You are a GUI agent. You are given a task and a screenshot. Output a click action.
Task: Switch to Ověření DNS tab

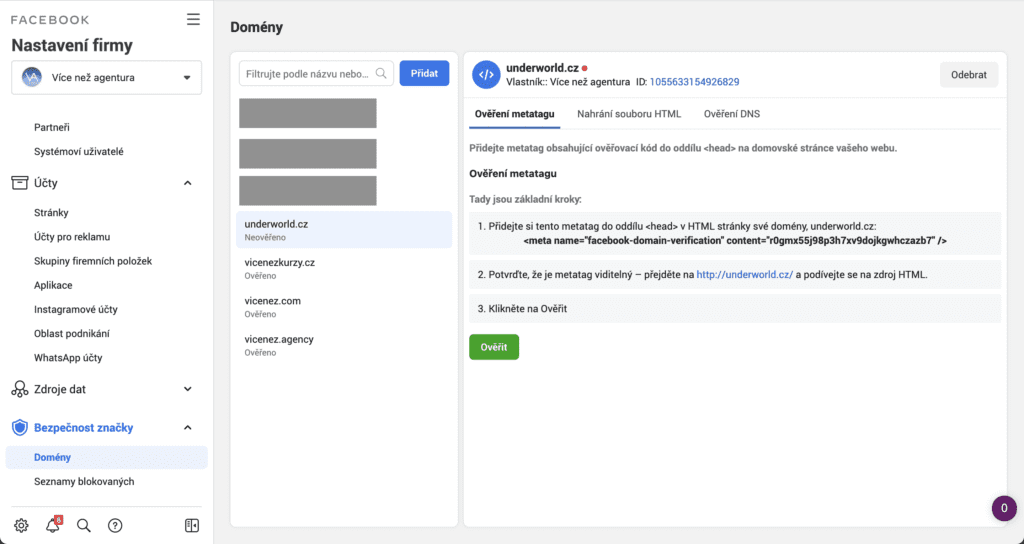click(x=731, y=114)
